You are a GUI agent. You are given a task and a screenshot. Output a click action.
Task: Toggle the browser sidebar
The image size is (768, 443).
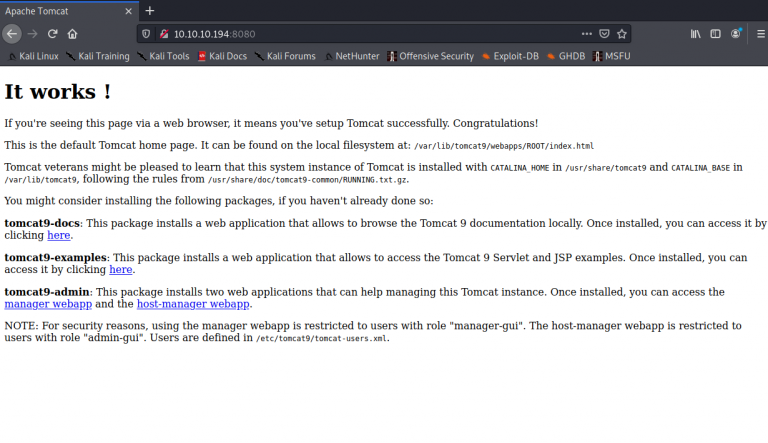point(716,34)
